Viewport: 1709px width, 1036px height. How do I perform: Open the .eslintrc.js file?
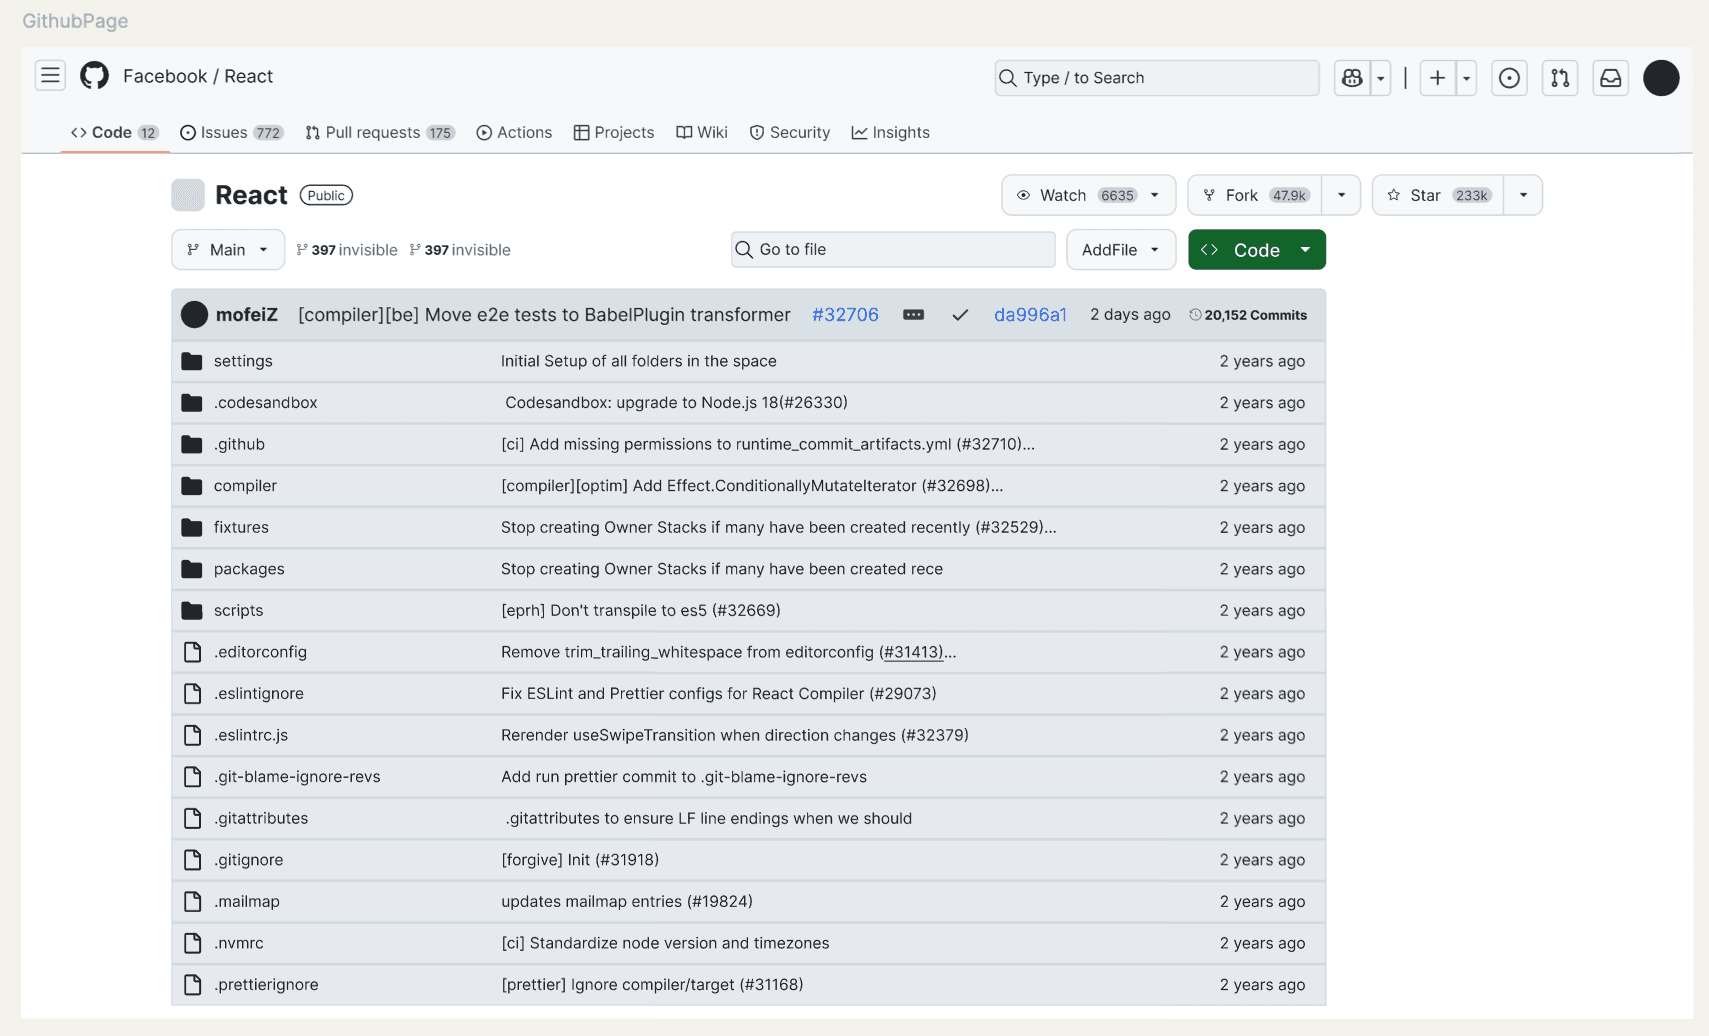251,735
